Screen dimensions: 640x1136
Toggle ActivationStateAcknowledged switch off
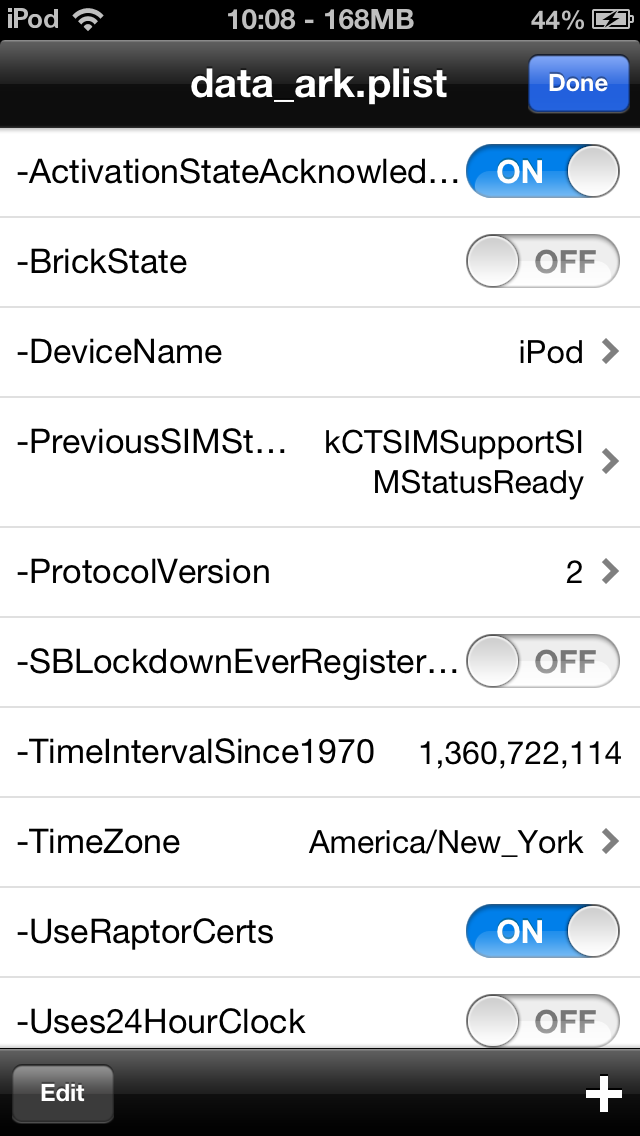pos(542,172)
